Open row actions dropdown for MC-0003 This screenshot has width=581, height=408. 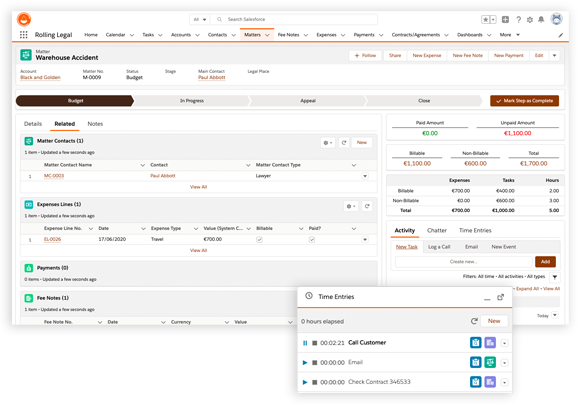click(365, 176)
